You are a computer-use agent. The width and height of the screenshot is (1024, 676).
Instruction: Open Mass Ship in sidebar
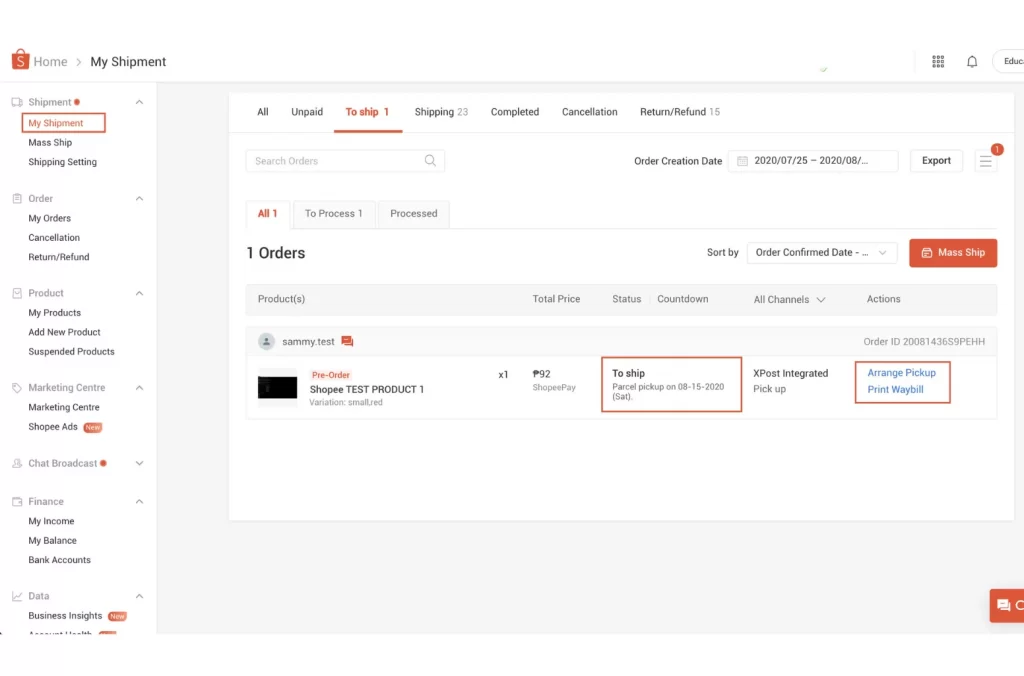tap(50, 142)
